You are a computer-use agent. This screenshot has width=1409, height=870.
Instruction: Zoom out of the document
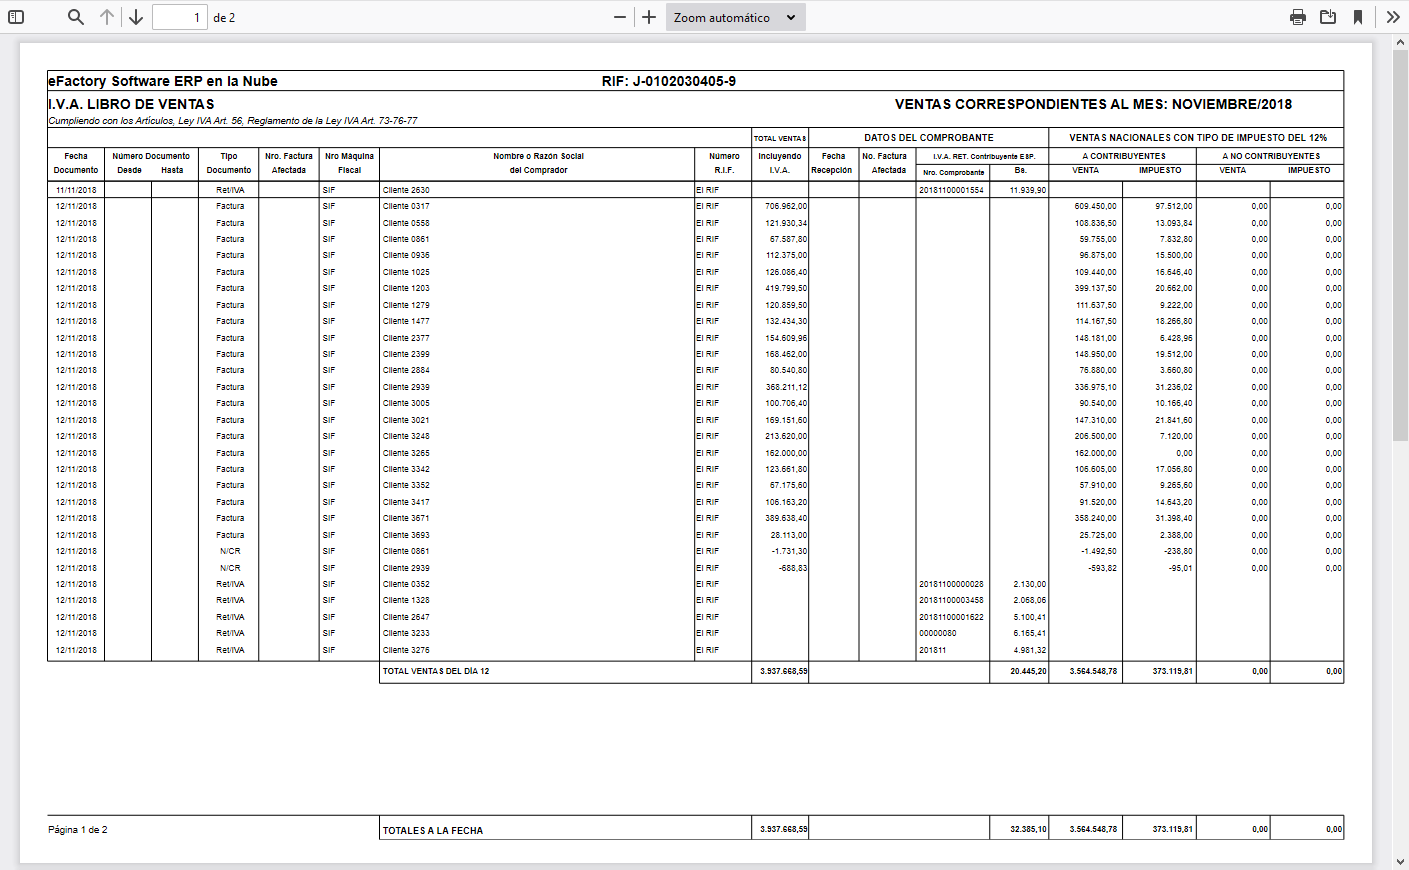click(x=620, y=17)
